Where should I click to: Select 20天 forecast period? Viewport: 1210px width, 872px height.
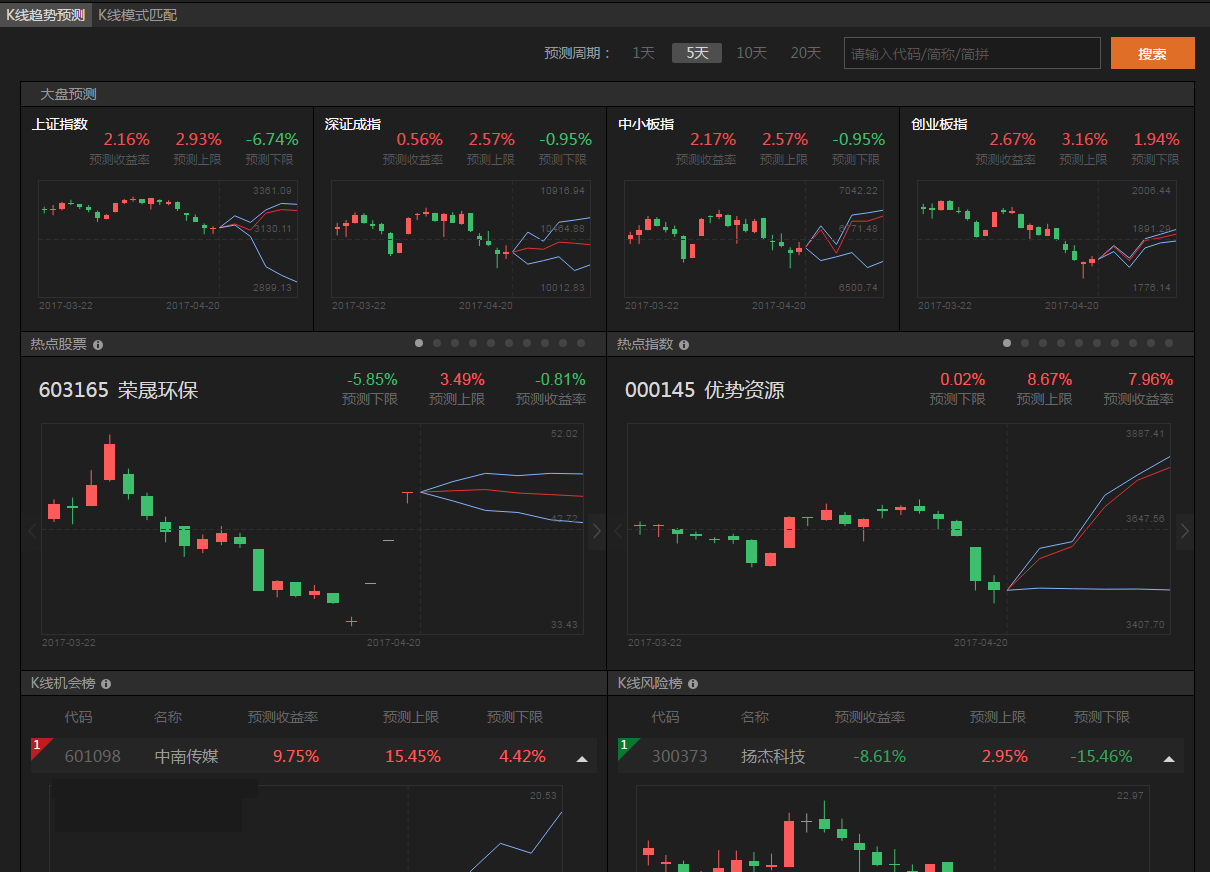tap(806, 53)
